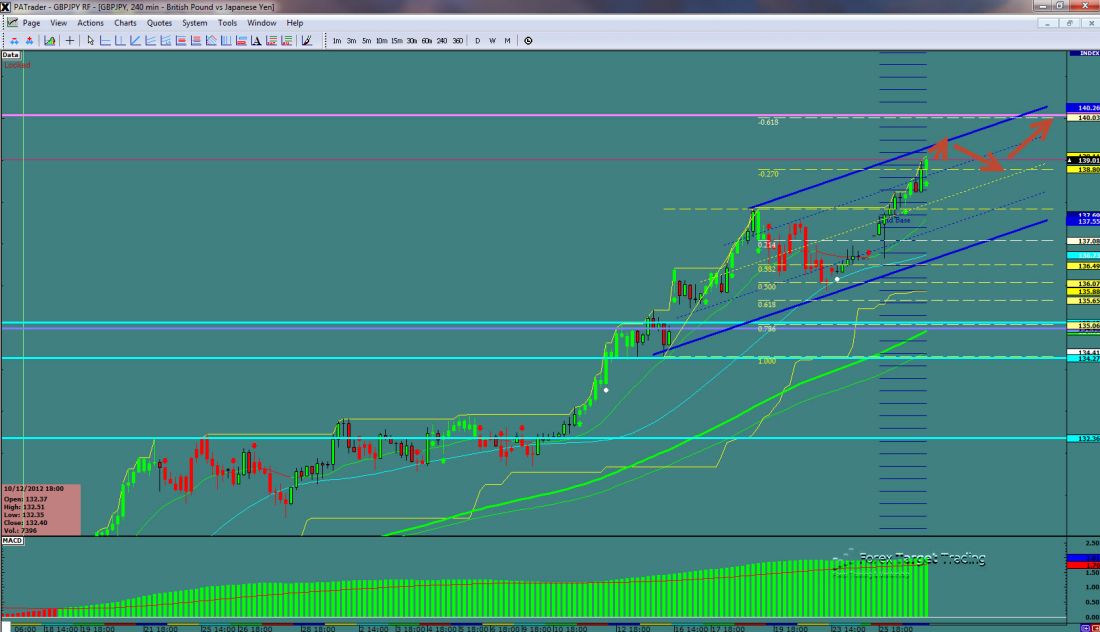The image size is (1100, 632).
Task: Click the pencil drawing tool icon
Action: click(306, 41)
